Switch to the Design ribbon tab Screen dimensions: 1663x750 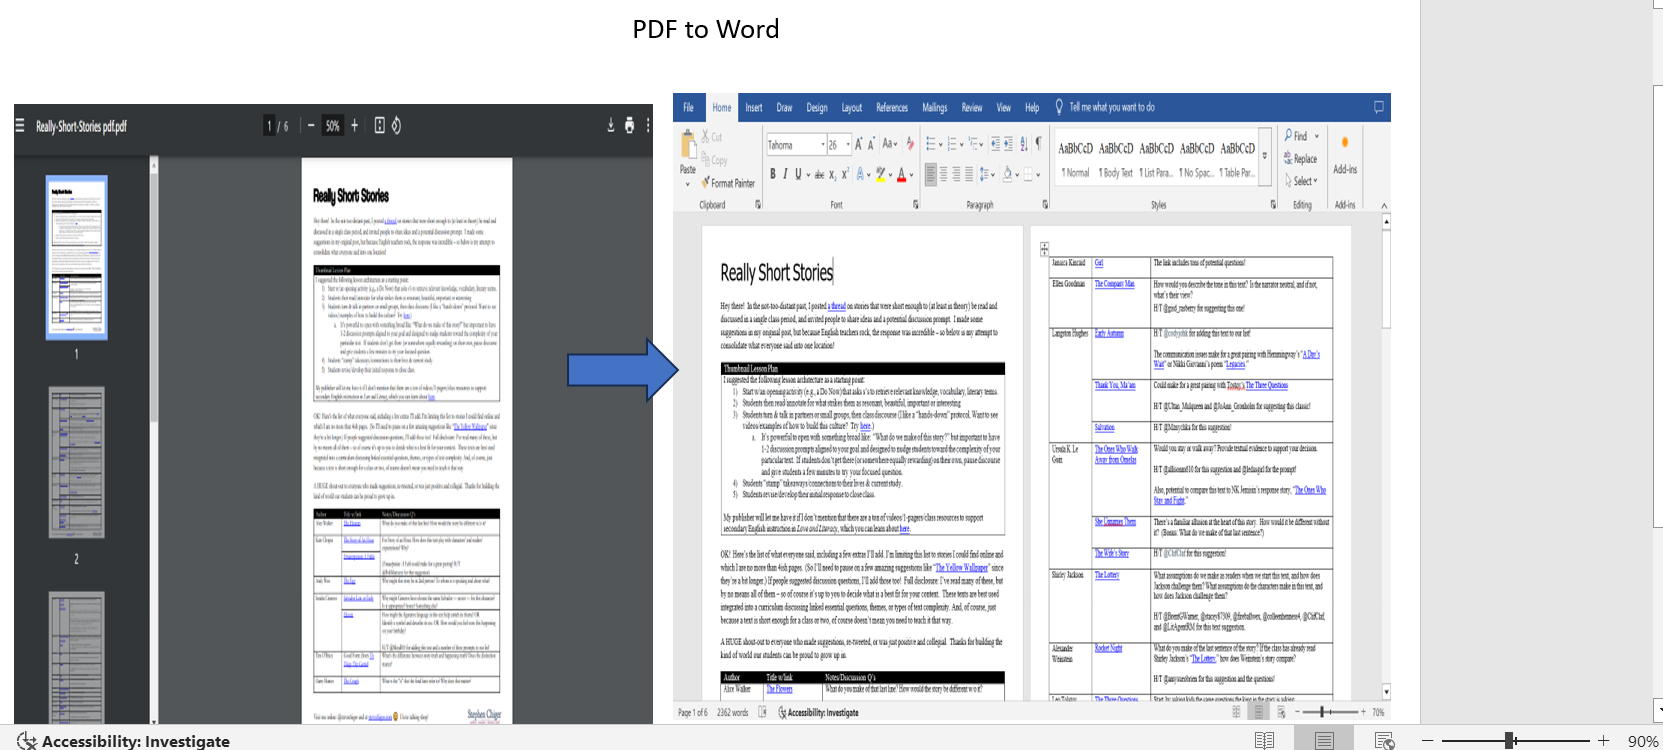(x=817, y=107)
